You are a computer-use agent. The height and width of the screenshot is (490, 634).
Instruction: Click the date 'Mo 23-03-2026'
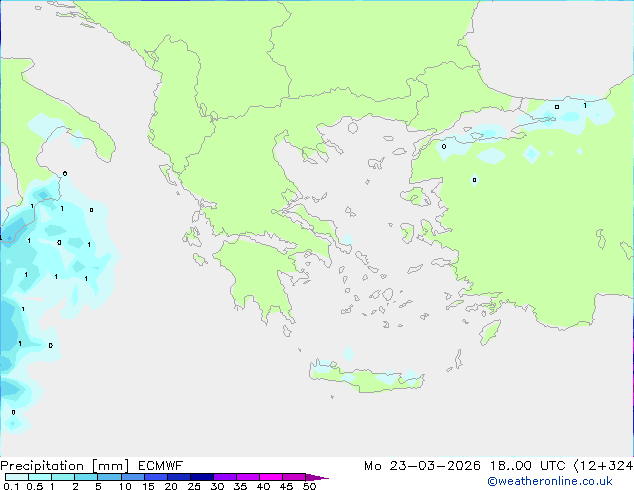coord(422,466)
